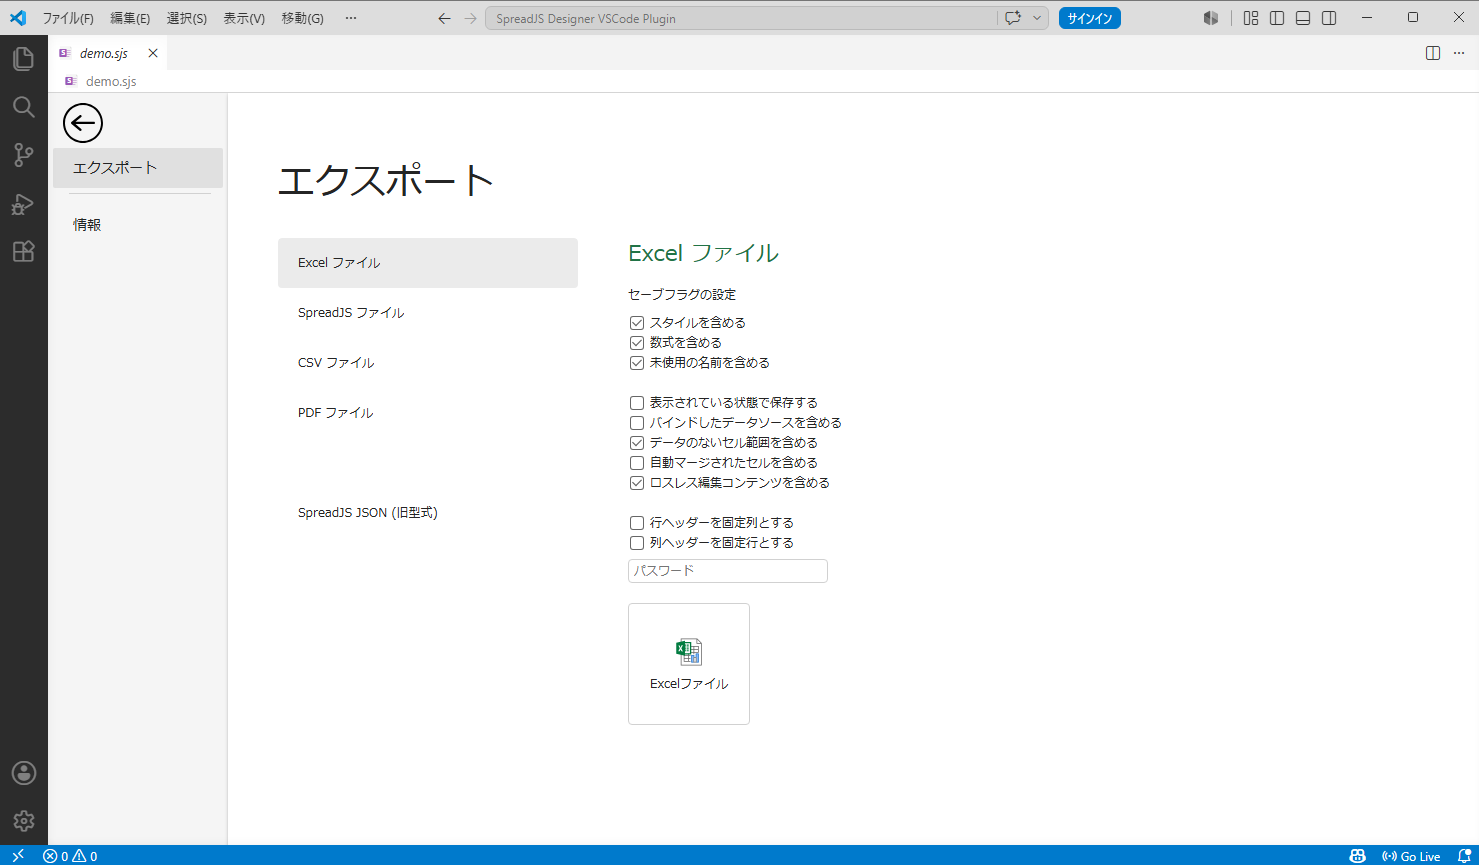Go forward with the title bar arrow
This screenshot has width=1479, height=865.
(x=471, y=18)
